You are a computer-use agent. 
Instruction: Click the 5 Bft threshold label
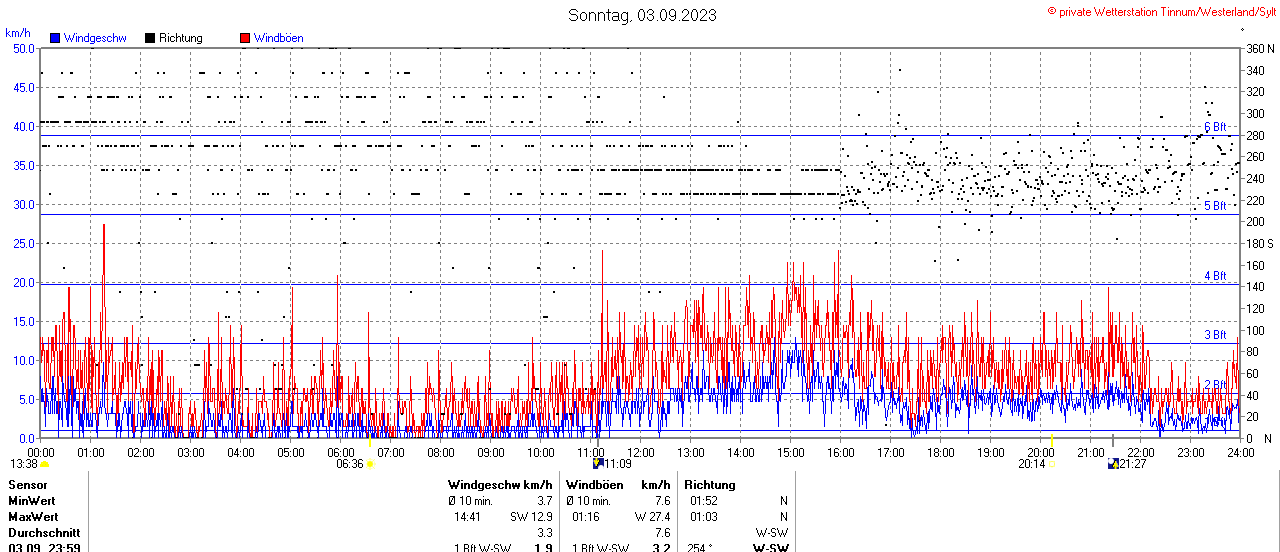(x=1215, y=206)
